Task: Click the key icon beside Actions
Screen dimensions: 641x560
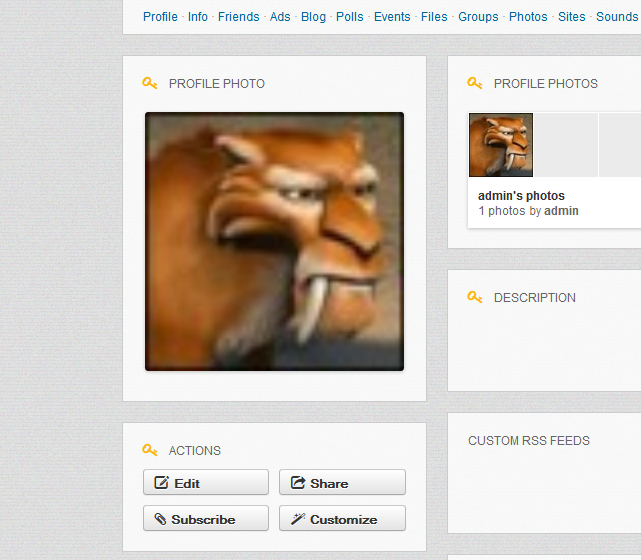Action: pyautogui.click(x=150, y=450)
